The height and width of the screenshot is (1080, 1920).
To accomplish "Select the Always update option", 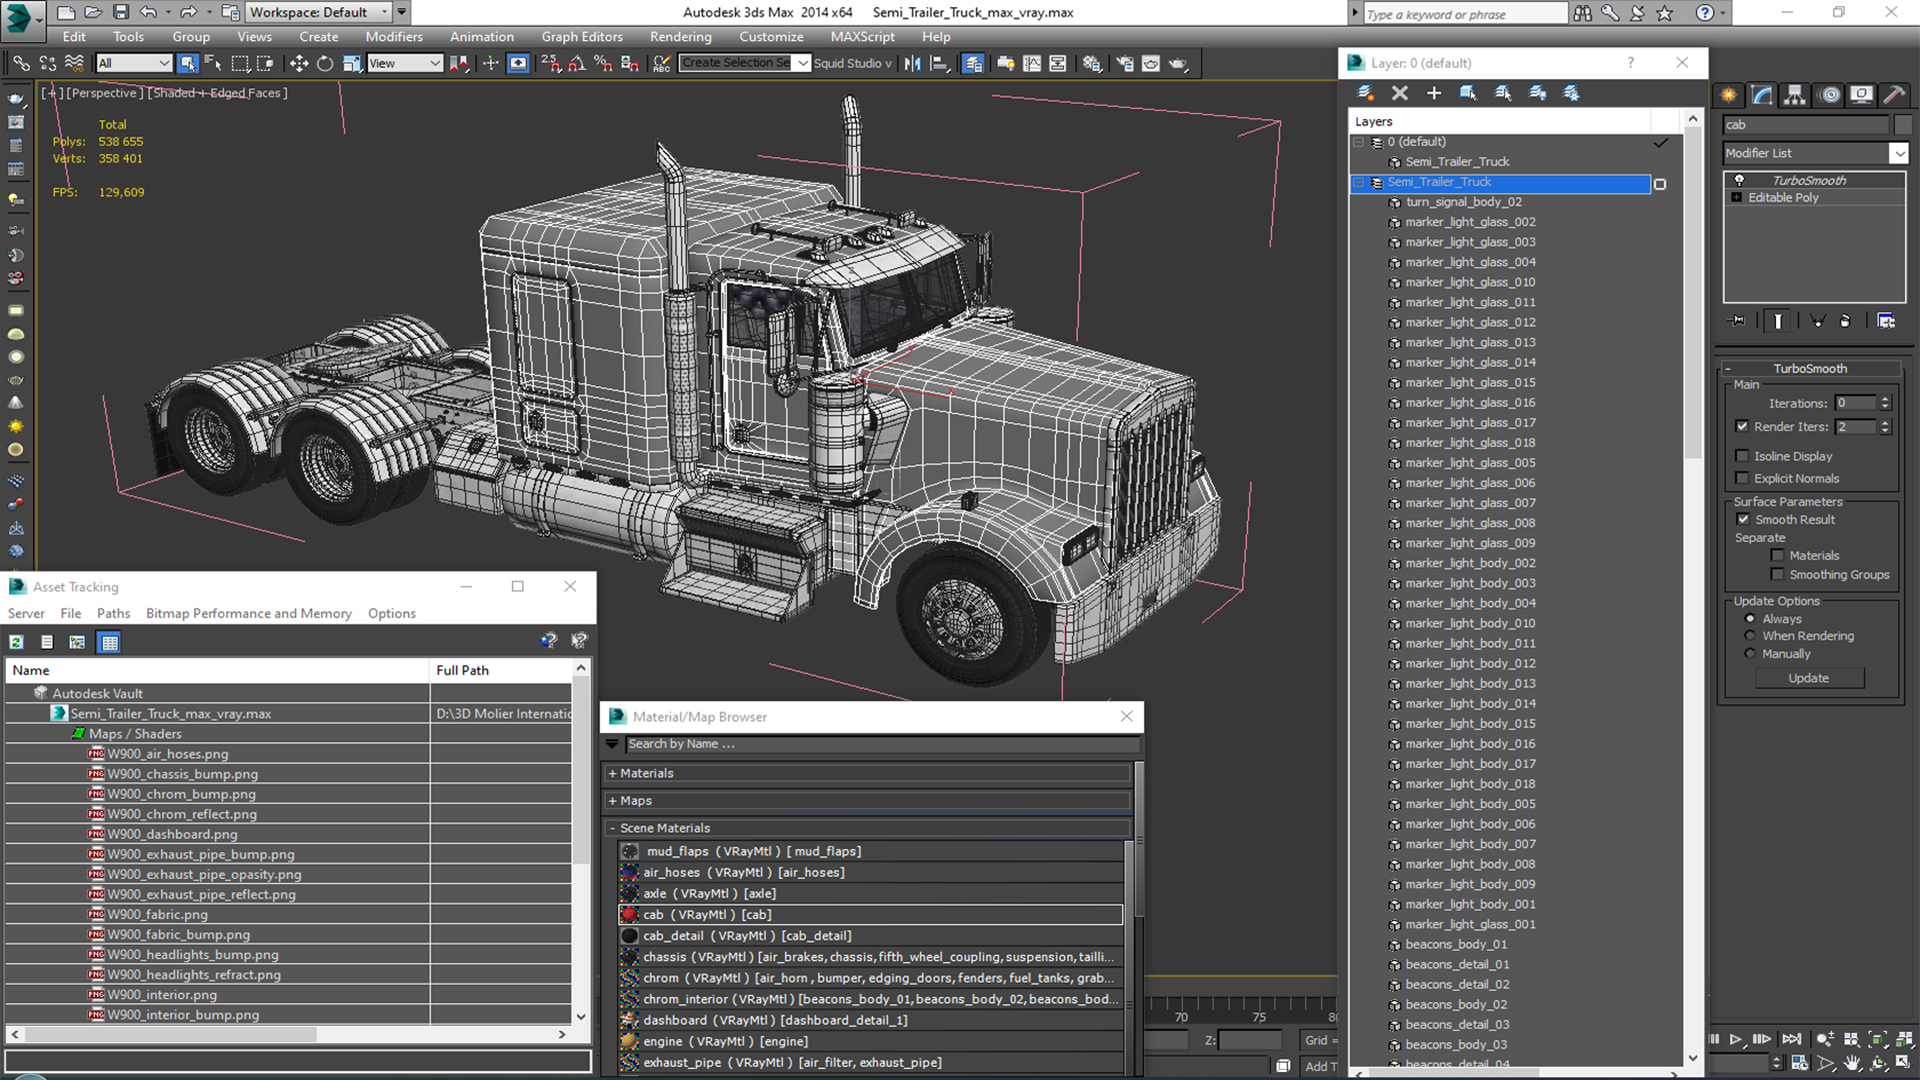I will pos(1750,619).
